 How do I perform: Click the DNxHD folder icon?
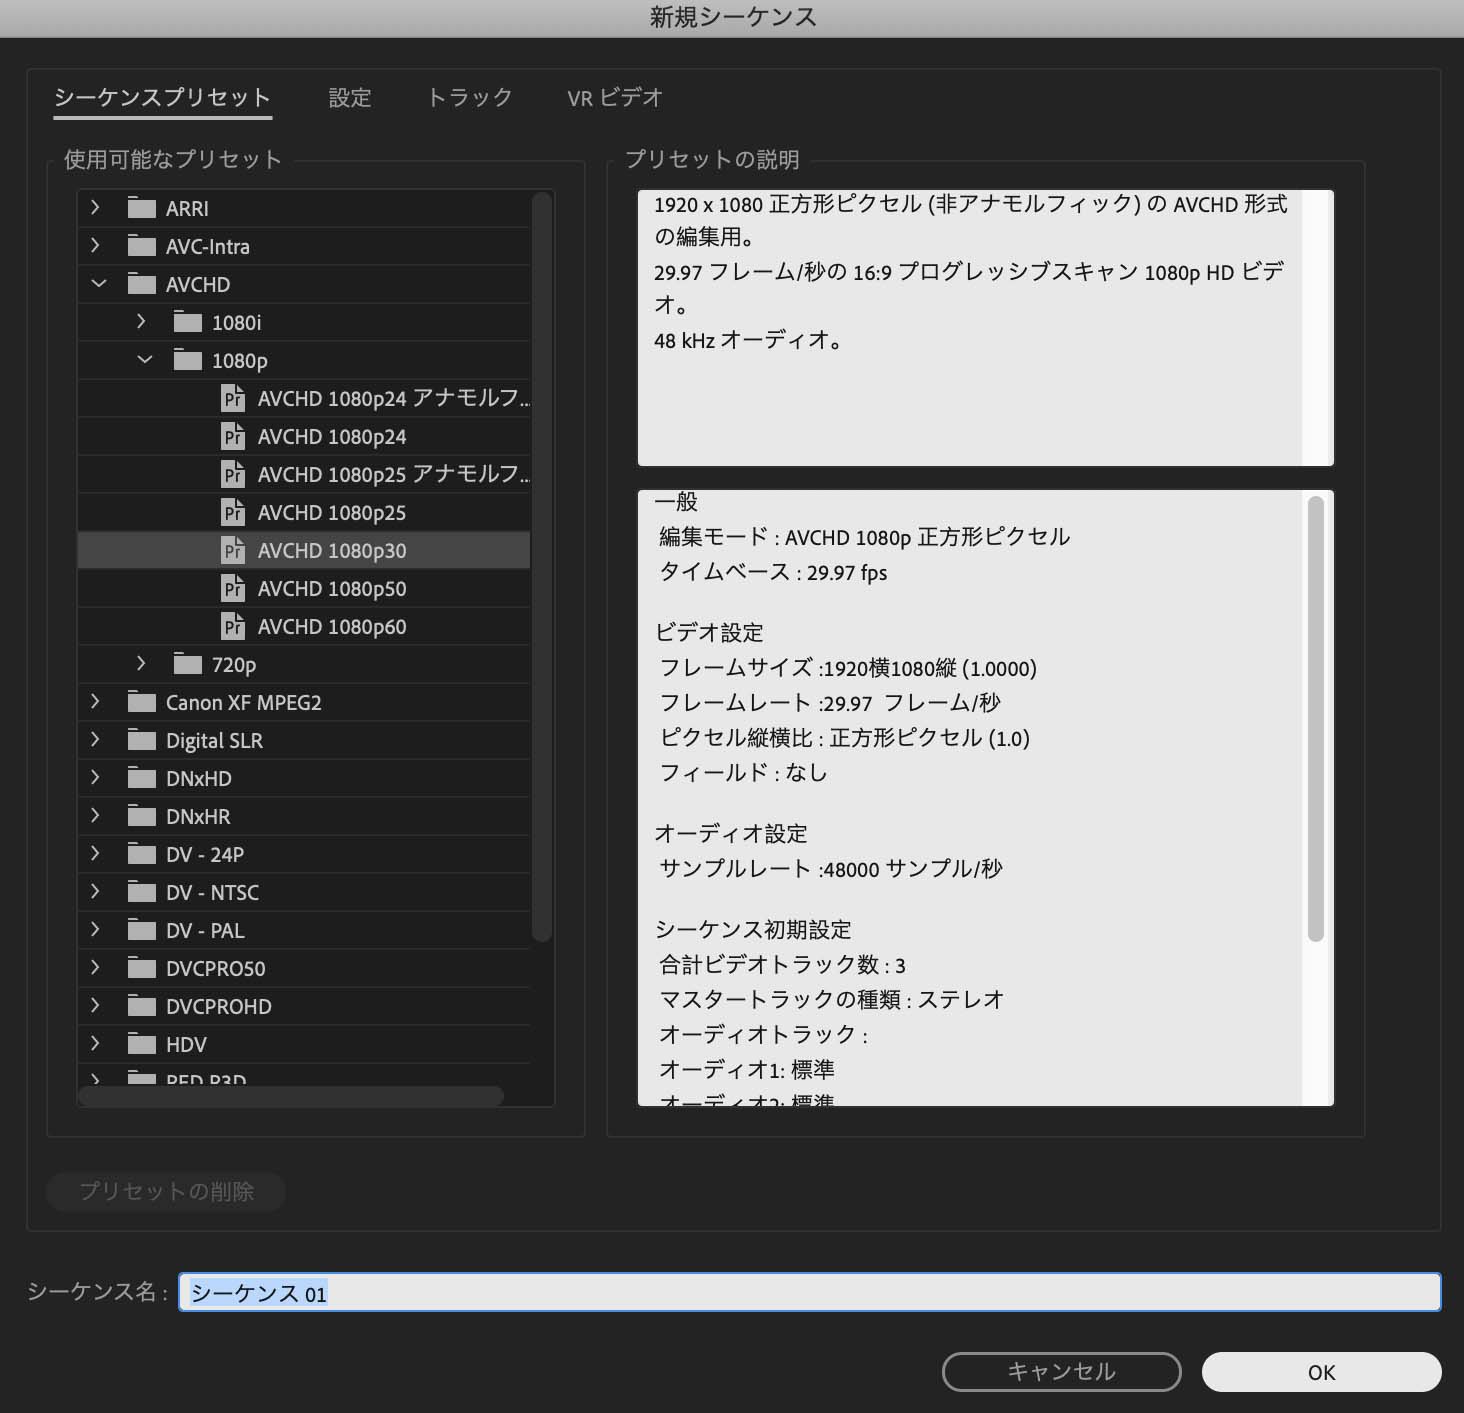pos(142,778)
